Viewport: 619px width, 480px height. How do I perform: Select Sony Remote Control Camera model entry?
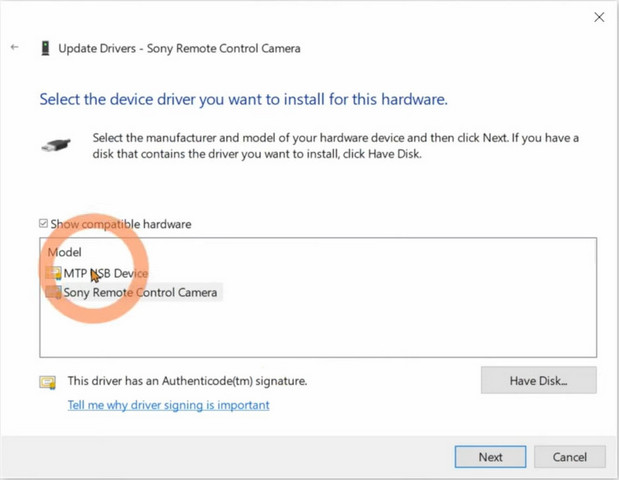(x=140, y=292)
